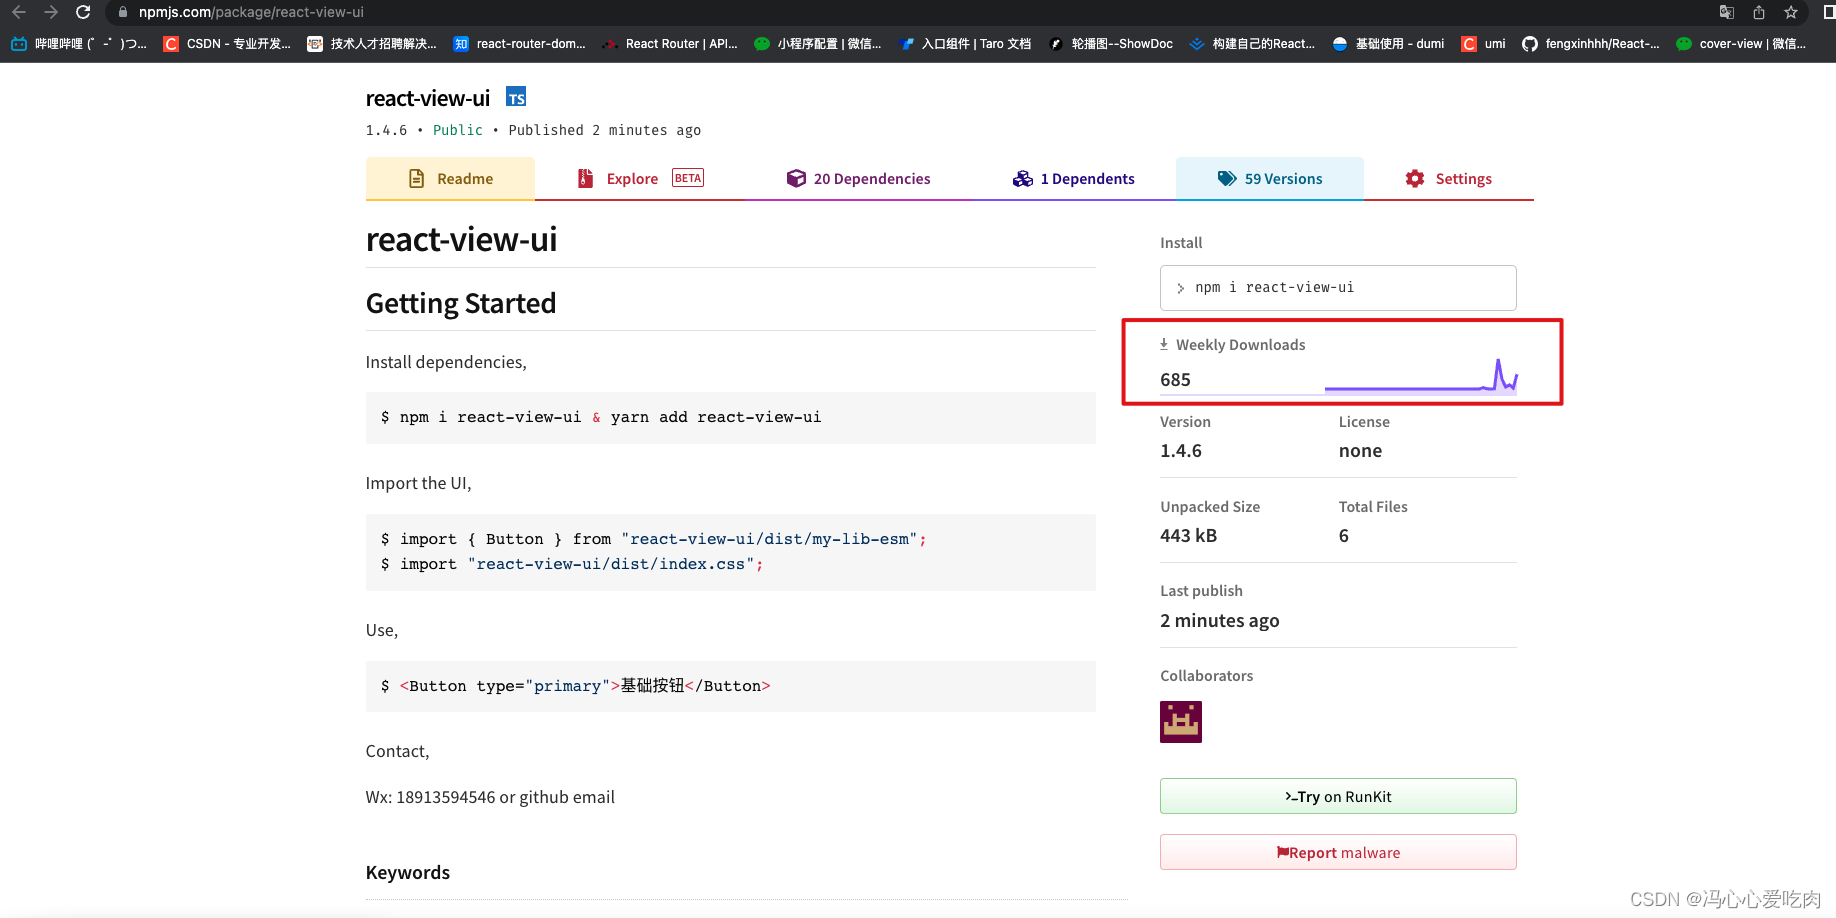
Task: Open the react-router-dom bookmark
Action: click(x=519, y=44)
